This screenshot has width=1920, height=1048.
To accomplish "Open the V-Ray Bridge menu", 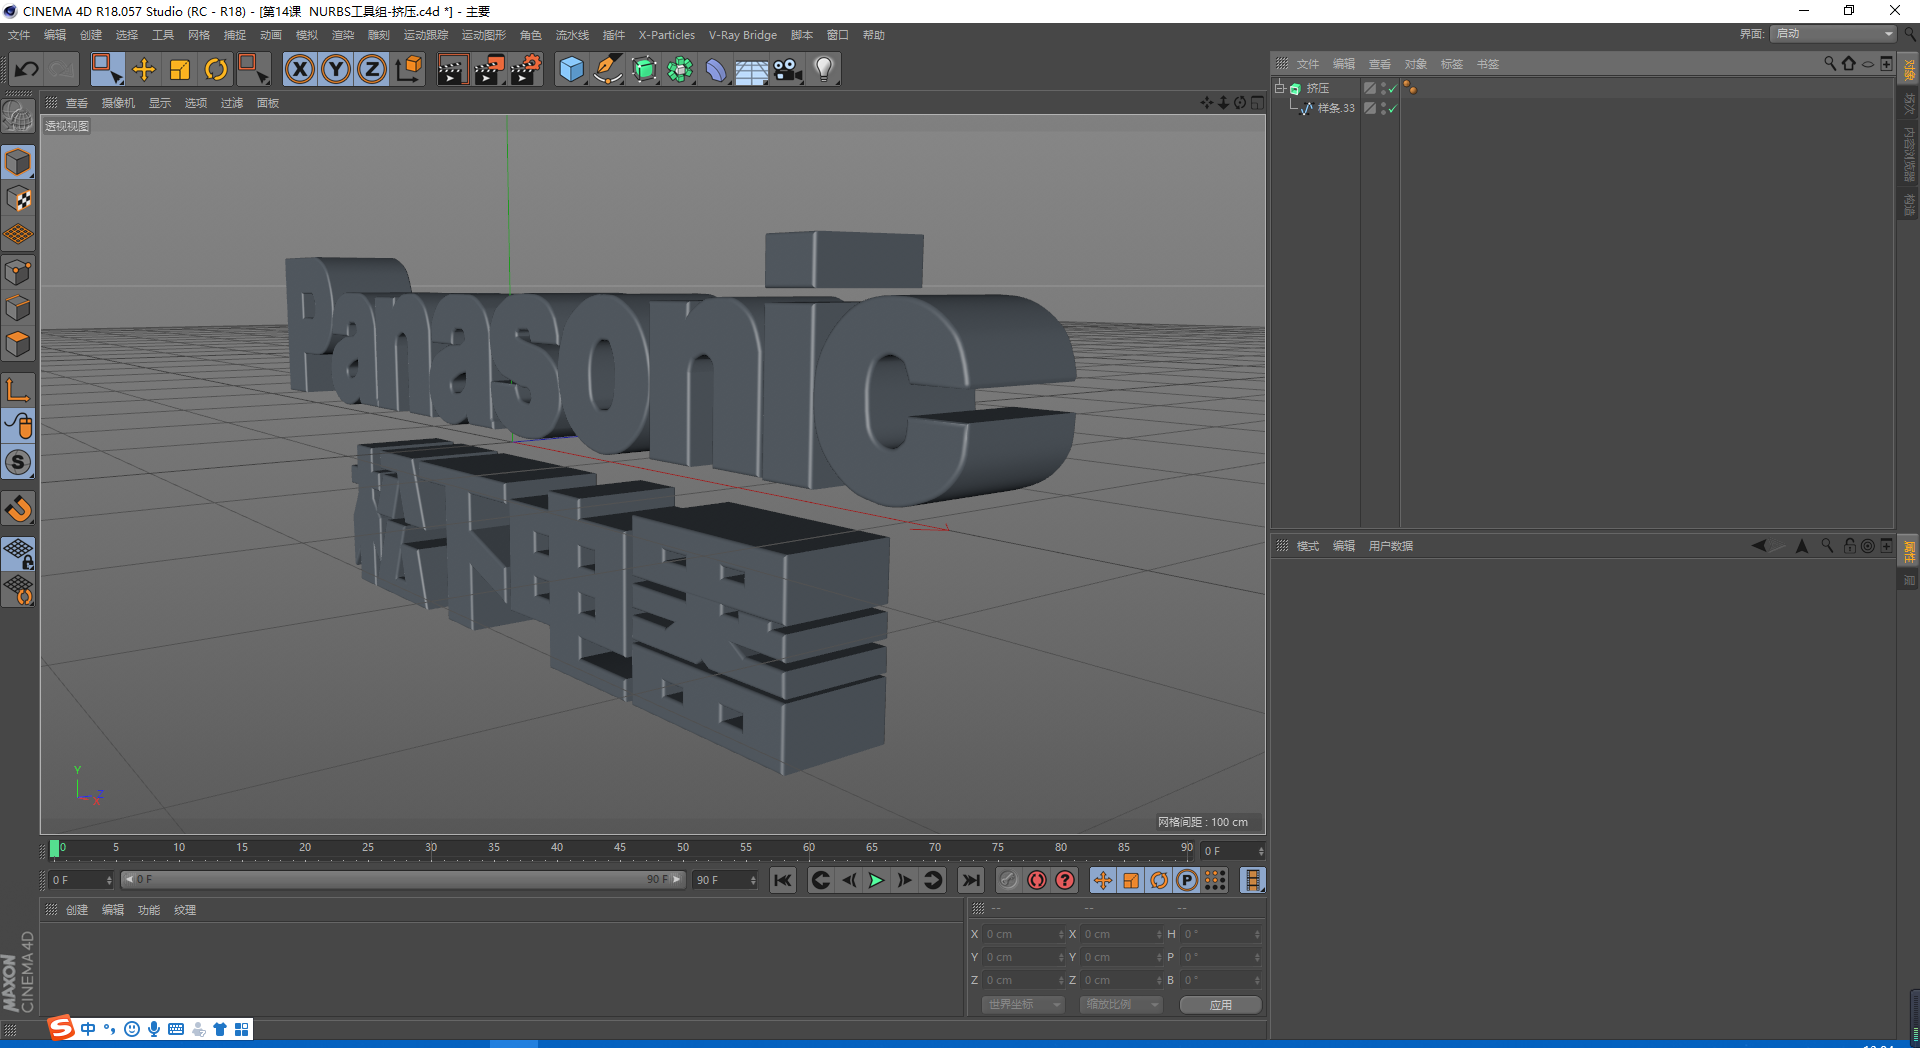I will click(x=743, y=35).
